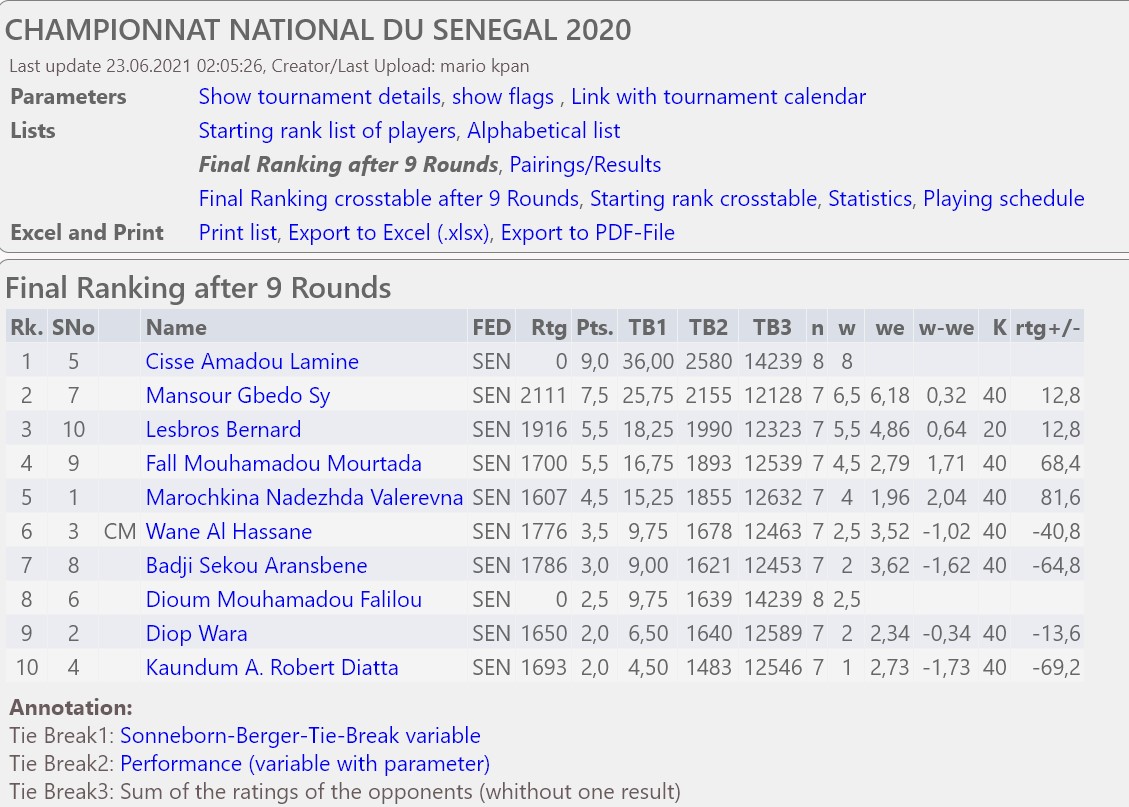Go to Pairings/Results page
The width and height of the screenshot is (1129, 807).
(585, 164)
